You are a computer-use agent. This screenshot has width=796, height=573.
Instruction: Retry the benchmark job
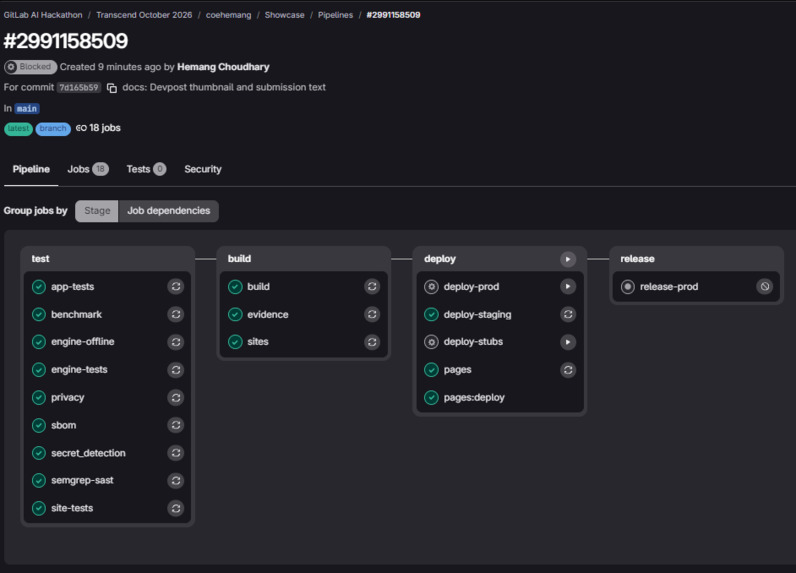click(176, 315)
